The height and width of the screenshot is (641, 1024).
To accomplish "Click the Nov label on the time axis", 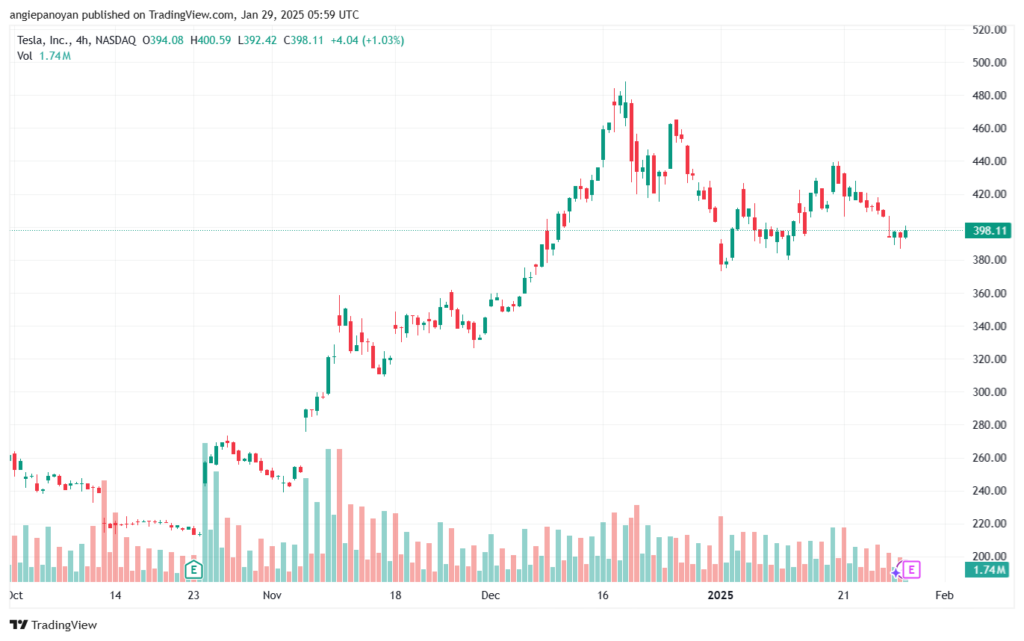I will (272, 595).
